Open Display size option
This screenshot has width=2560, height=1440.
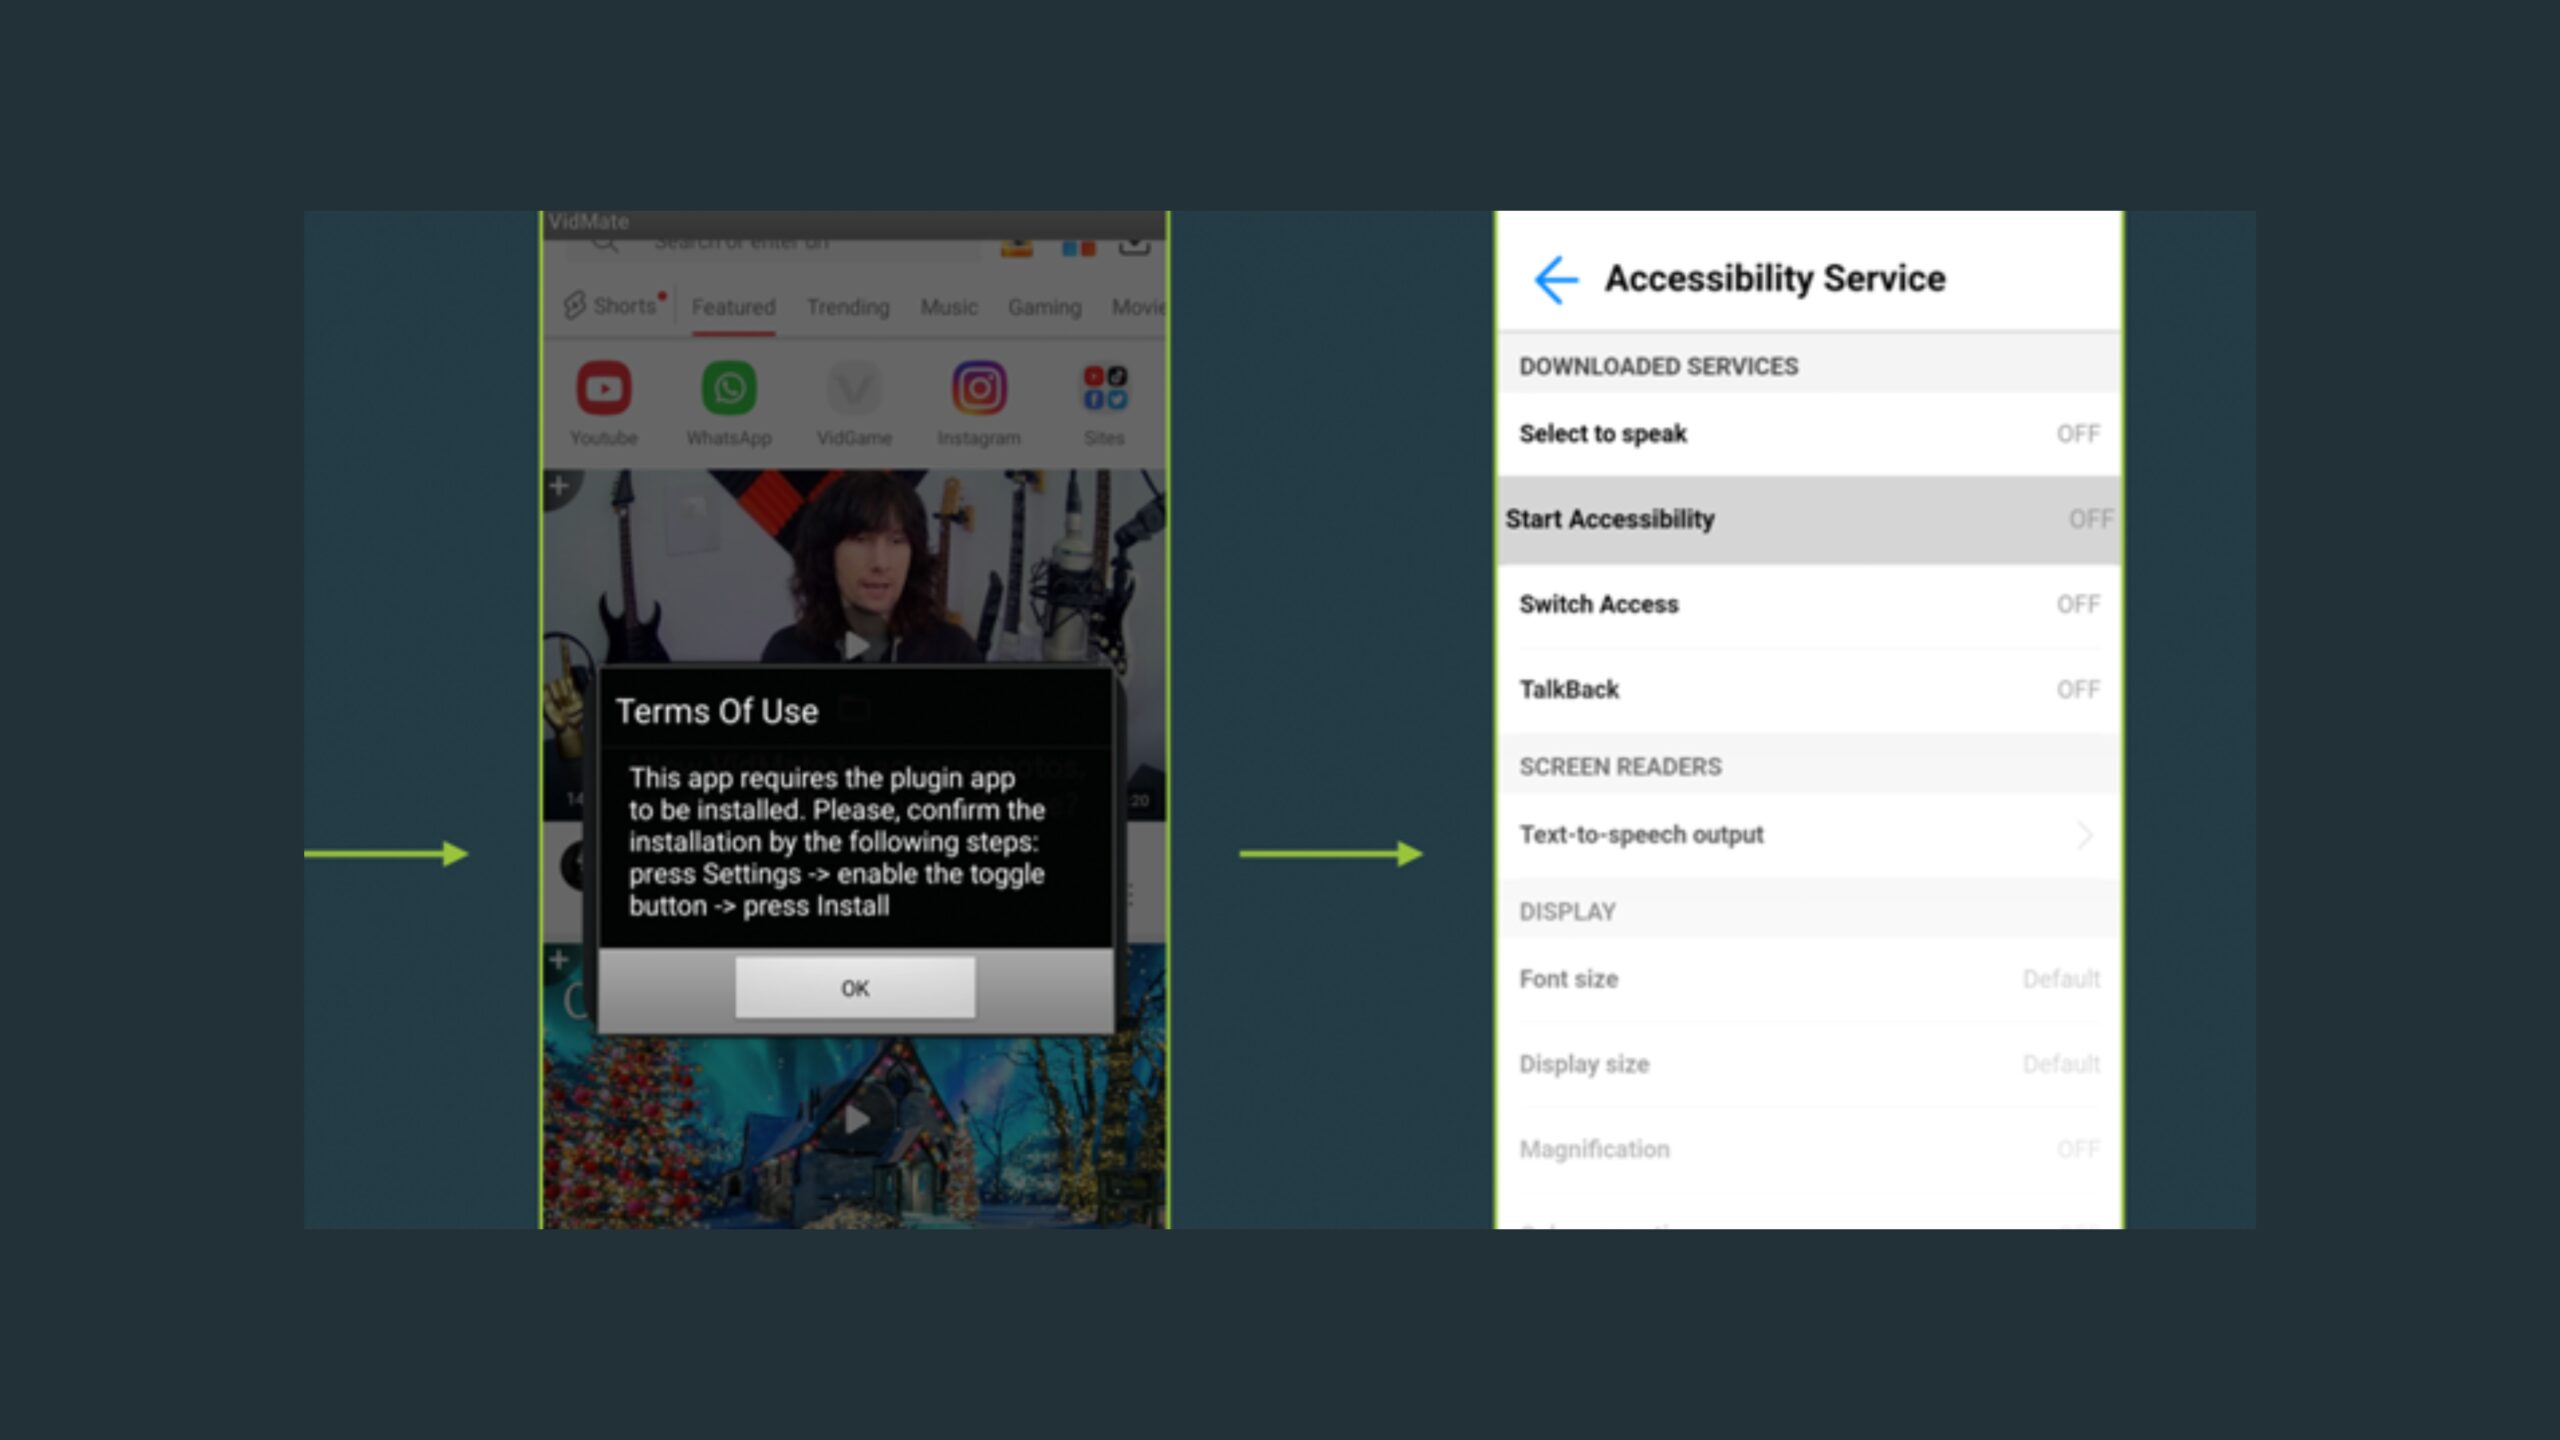[1809, 1065]
